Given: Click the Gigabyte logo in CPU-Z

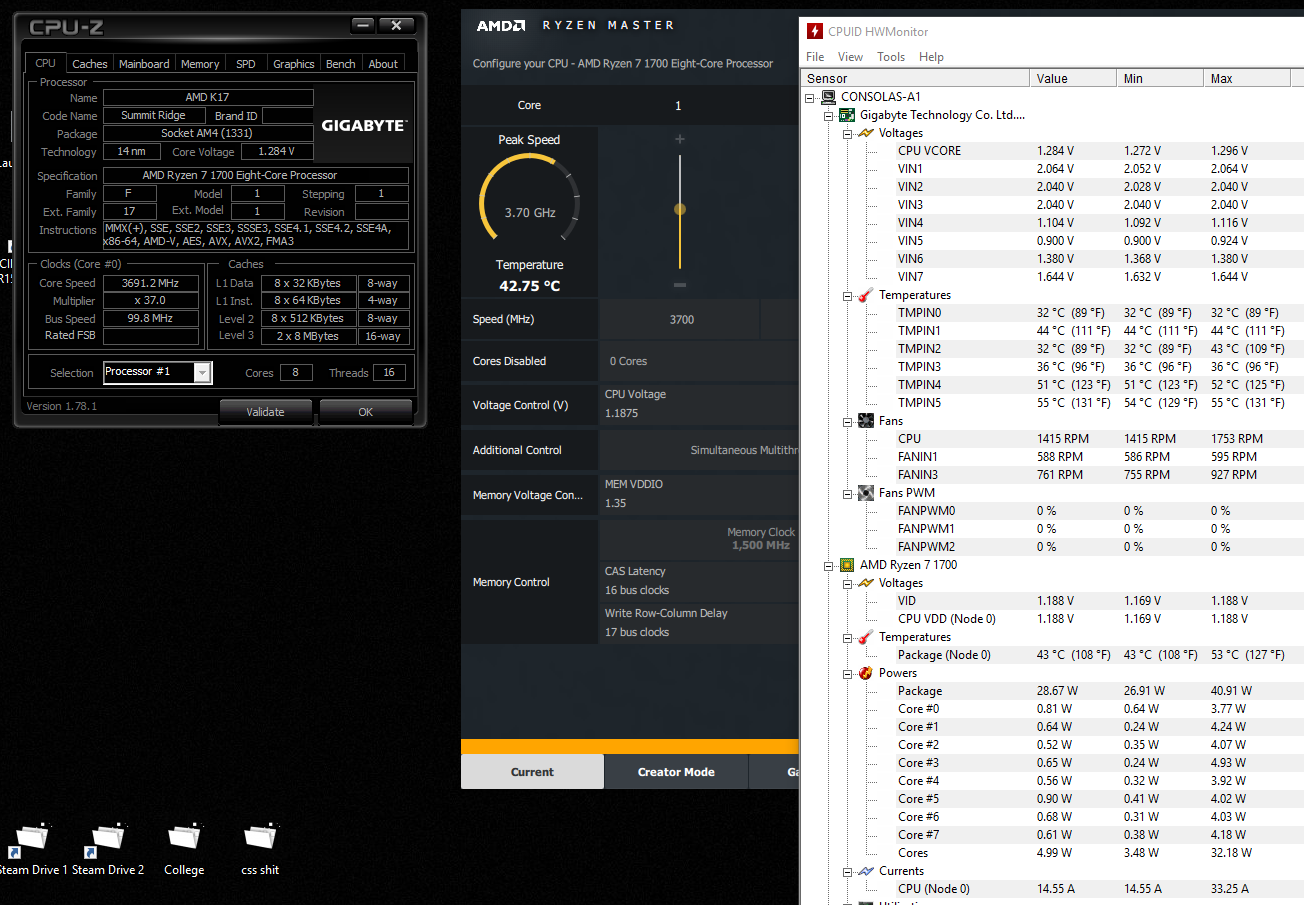Looking at the screenshot, I should pos(364,126).
